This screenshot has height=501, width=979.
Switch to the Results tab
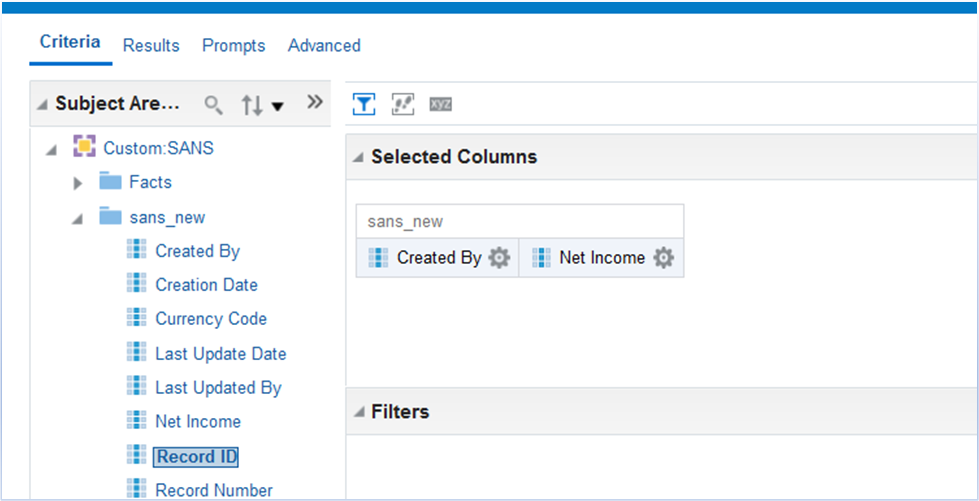[151, 46]
